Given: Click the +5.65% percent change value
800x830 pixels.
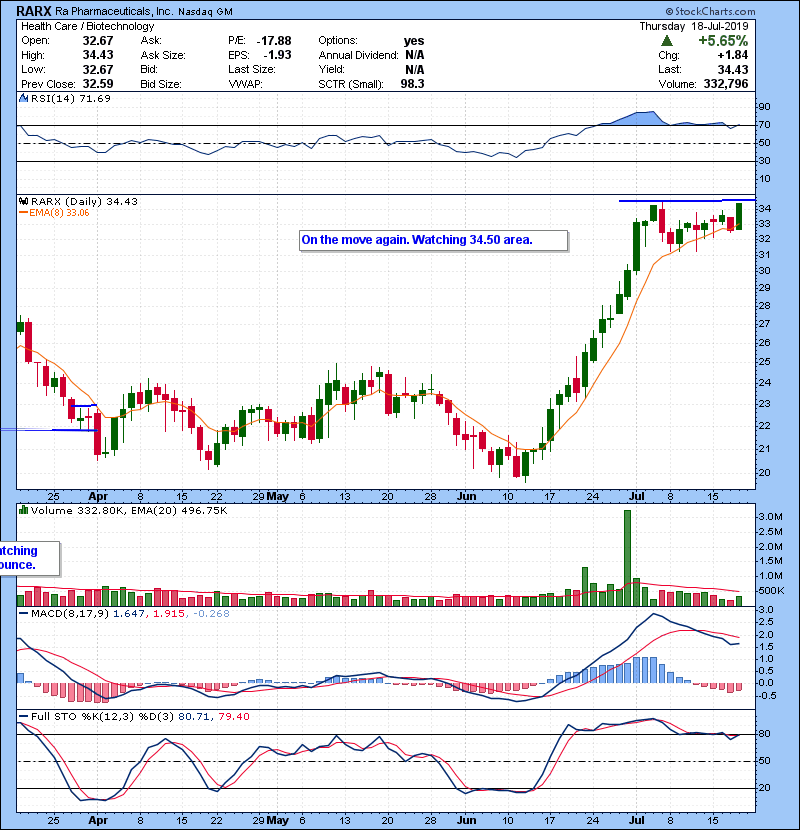Looking at the screenshot, I should pos(723,41).
